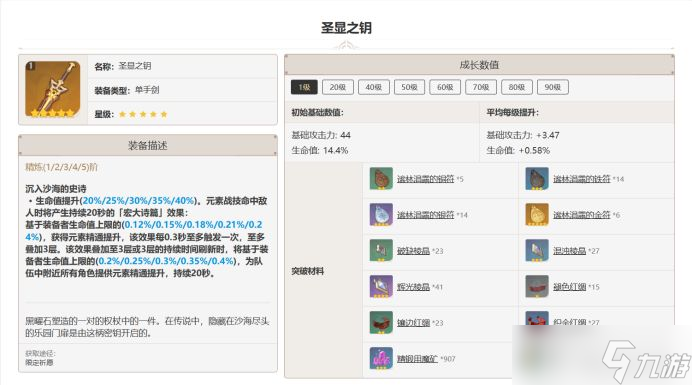Open the 褪色红绸 link
The width and height of the screenshot is (692, 385).
pyautogui.click(x=569, y=287)
